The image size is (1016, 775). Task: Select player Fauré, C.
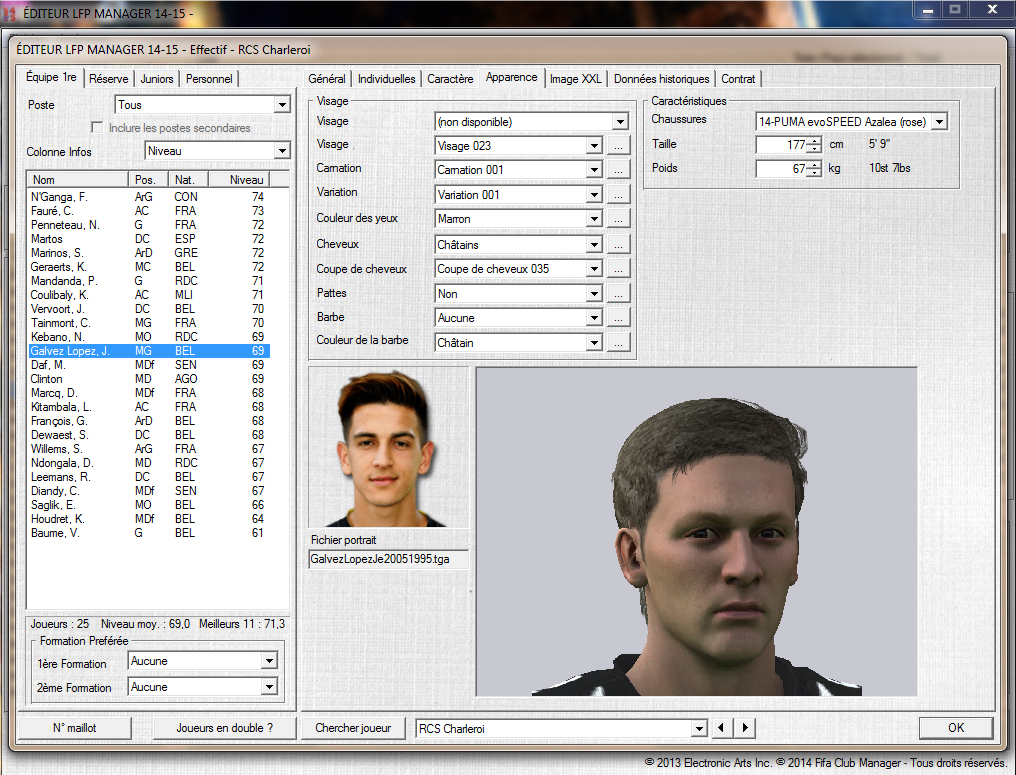pos(148,211)
